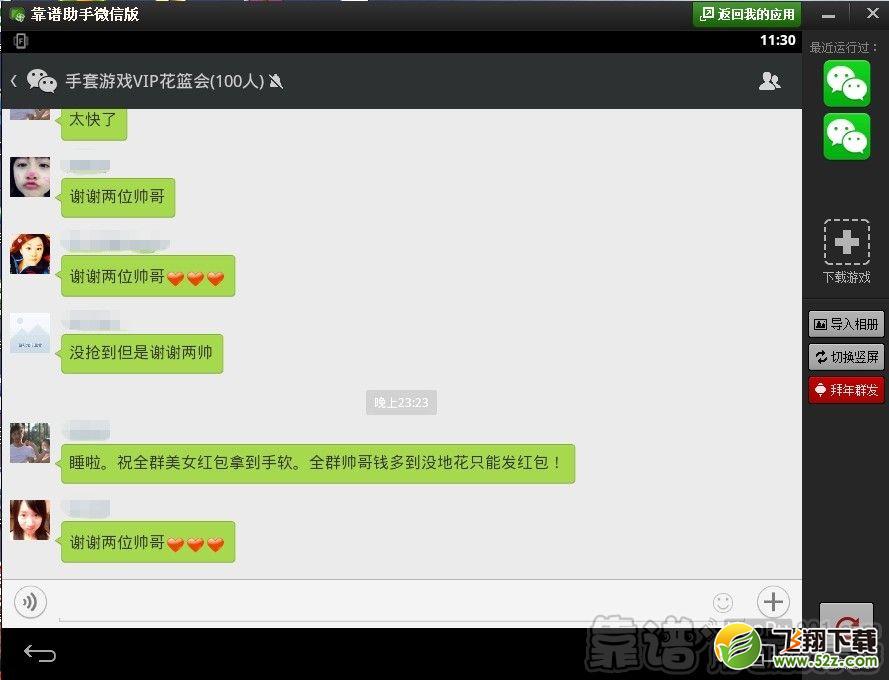Click 返回我的应用 button
This screenshot has width=889, height=680.
[x=747, y=14]
